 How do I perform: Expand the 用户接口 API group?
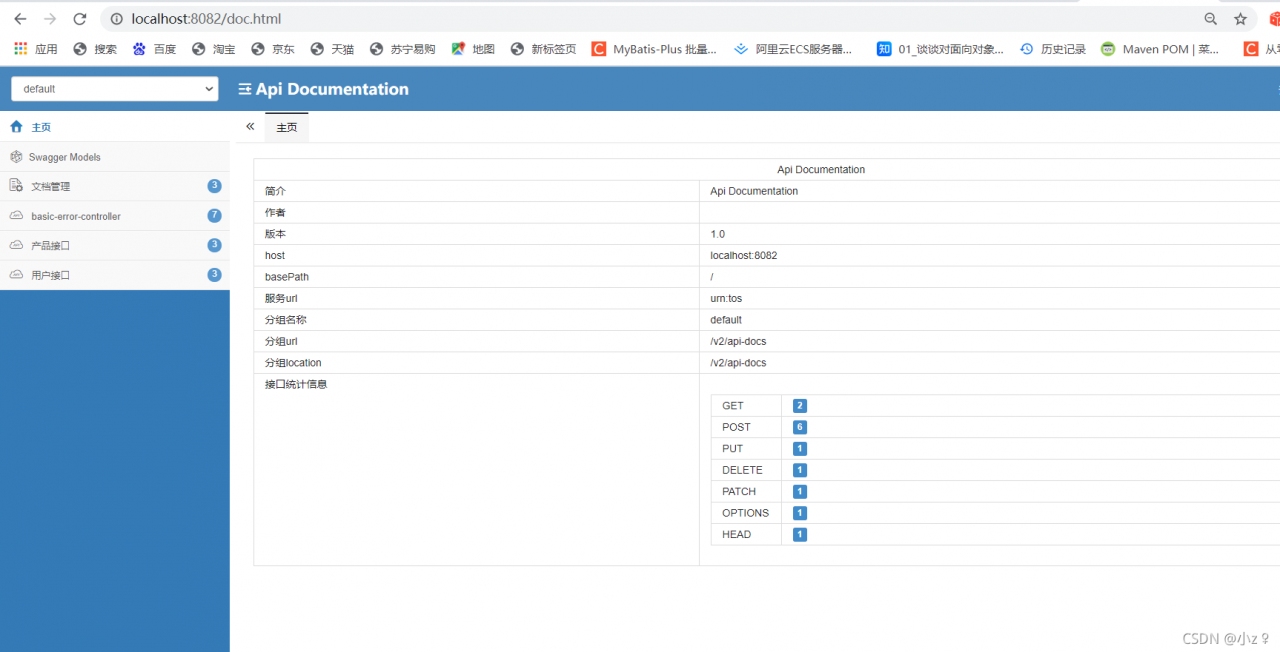point(115,275)
